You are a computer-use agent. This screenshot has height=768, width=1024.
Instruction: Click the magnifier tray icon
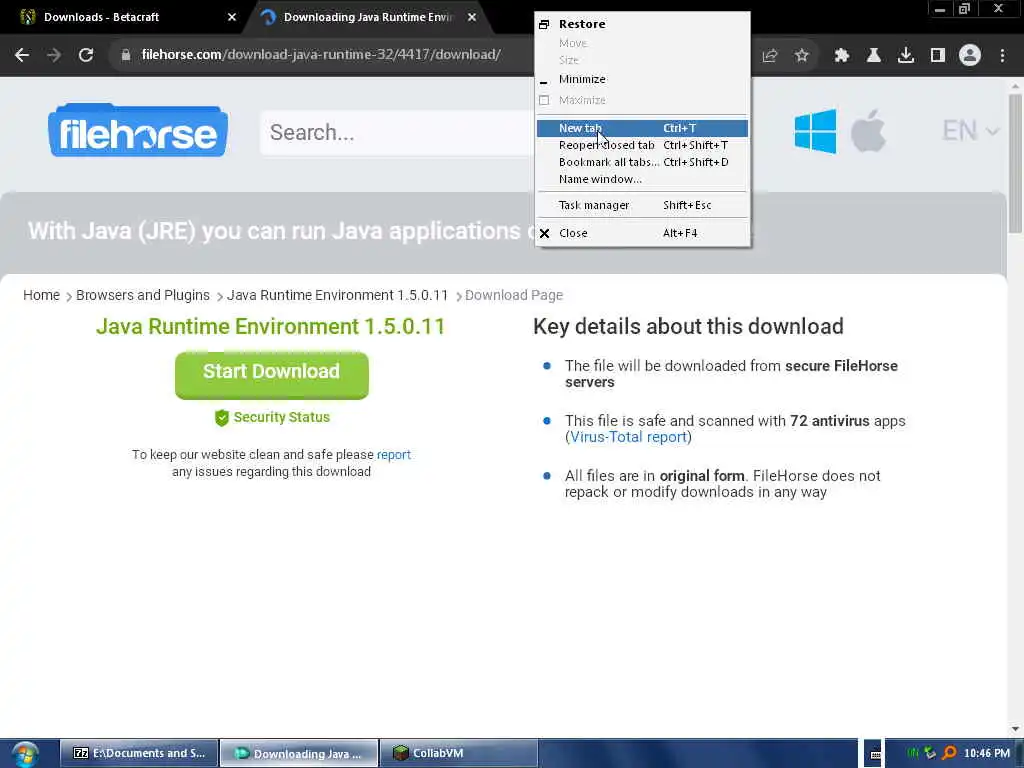click(x=950, y=753)
